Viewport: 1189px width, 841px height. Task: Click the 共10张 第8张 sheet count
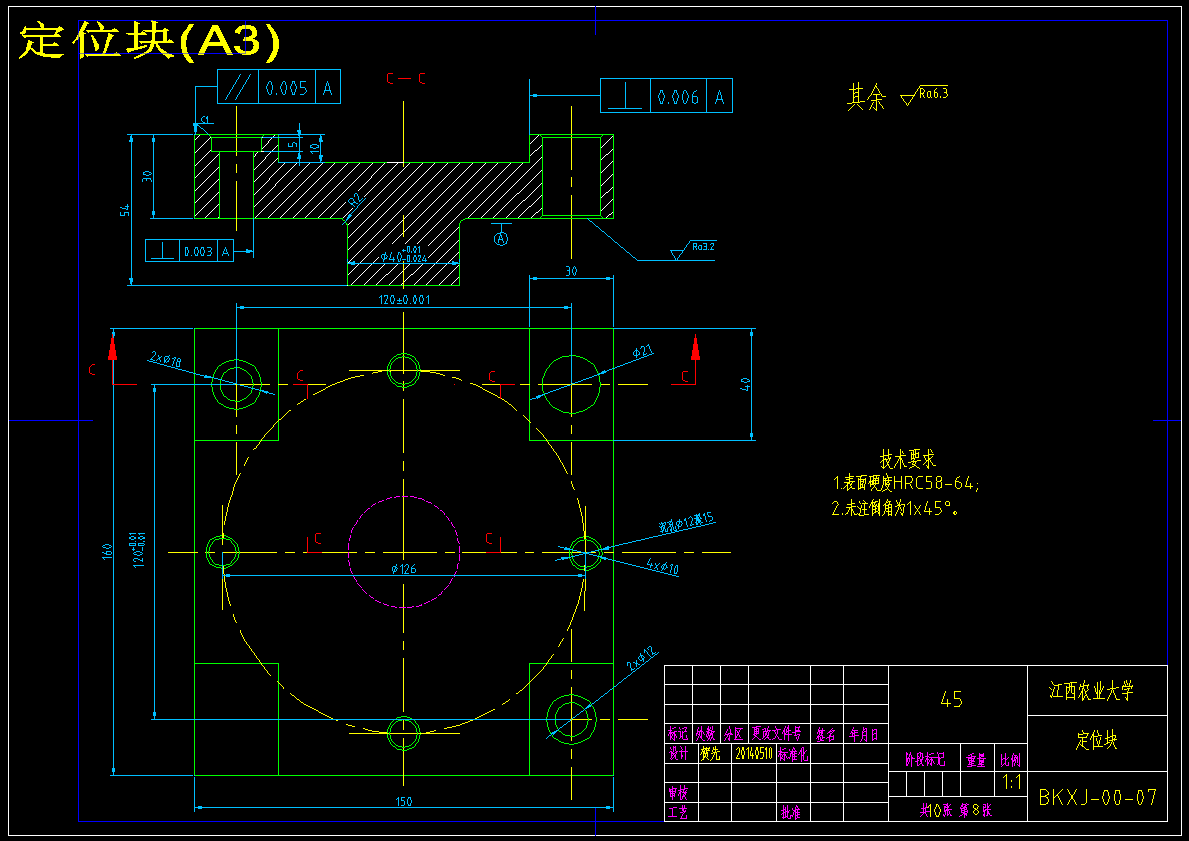pyautogui.click(x=955, y=810)
